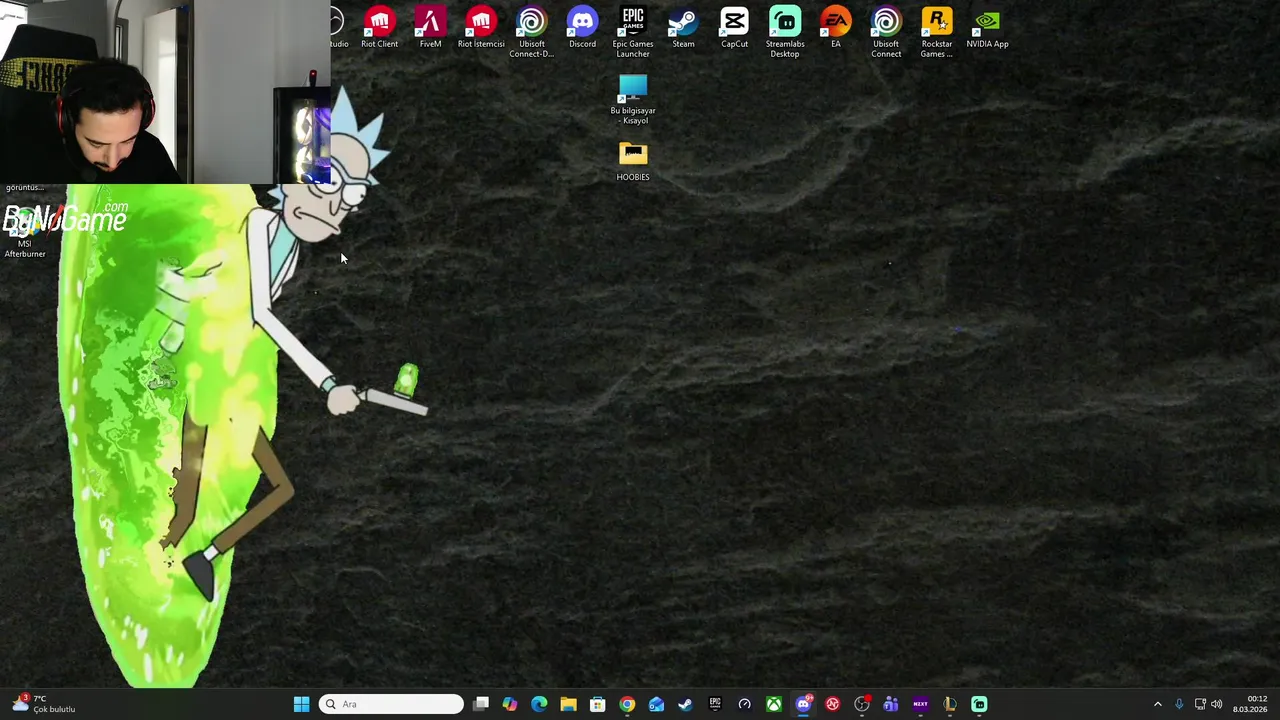This screenshot has width=1280, height=720.
Task: Open network settings from the system tray
Action: (x=1200, y=704)
